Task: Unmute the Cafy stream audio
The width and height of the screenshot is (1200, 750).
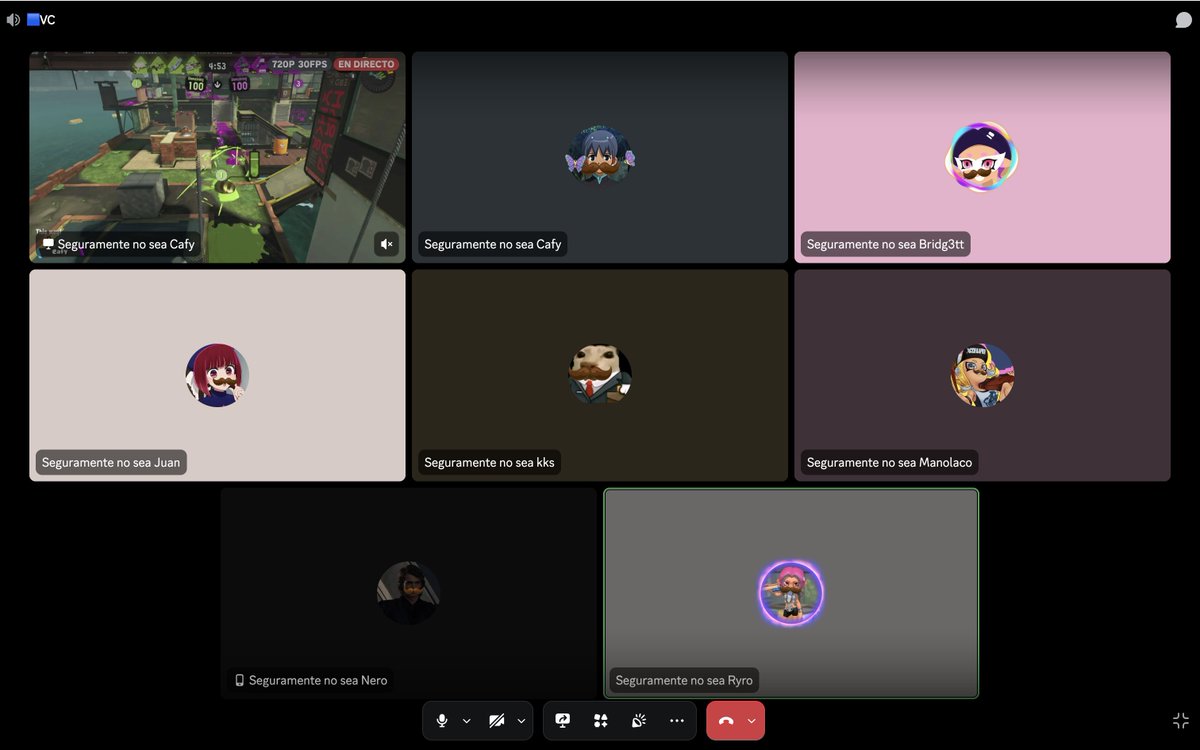Action: pyautogui.click(x=386, y=244)
